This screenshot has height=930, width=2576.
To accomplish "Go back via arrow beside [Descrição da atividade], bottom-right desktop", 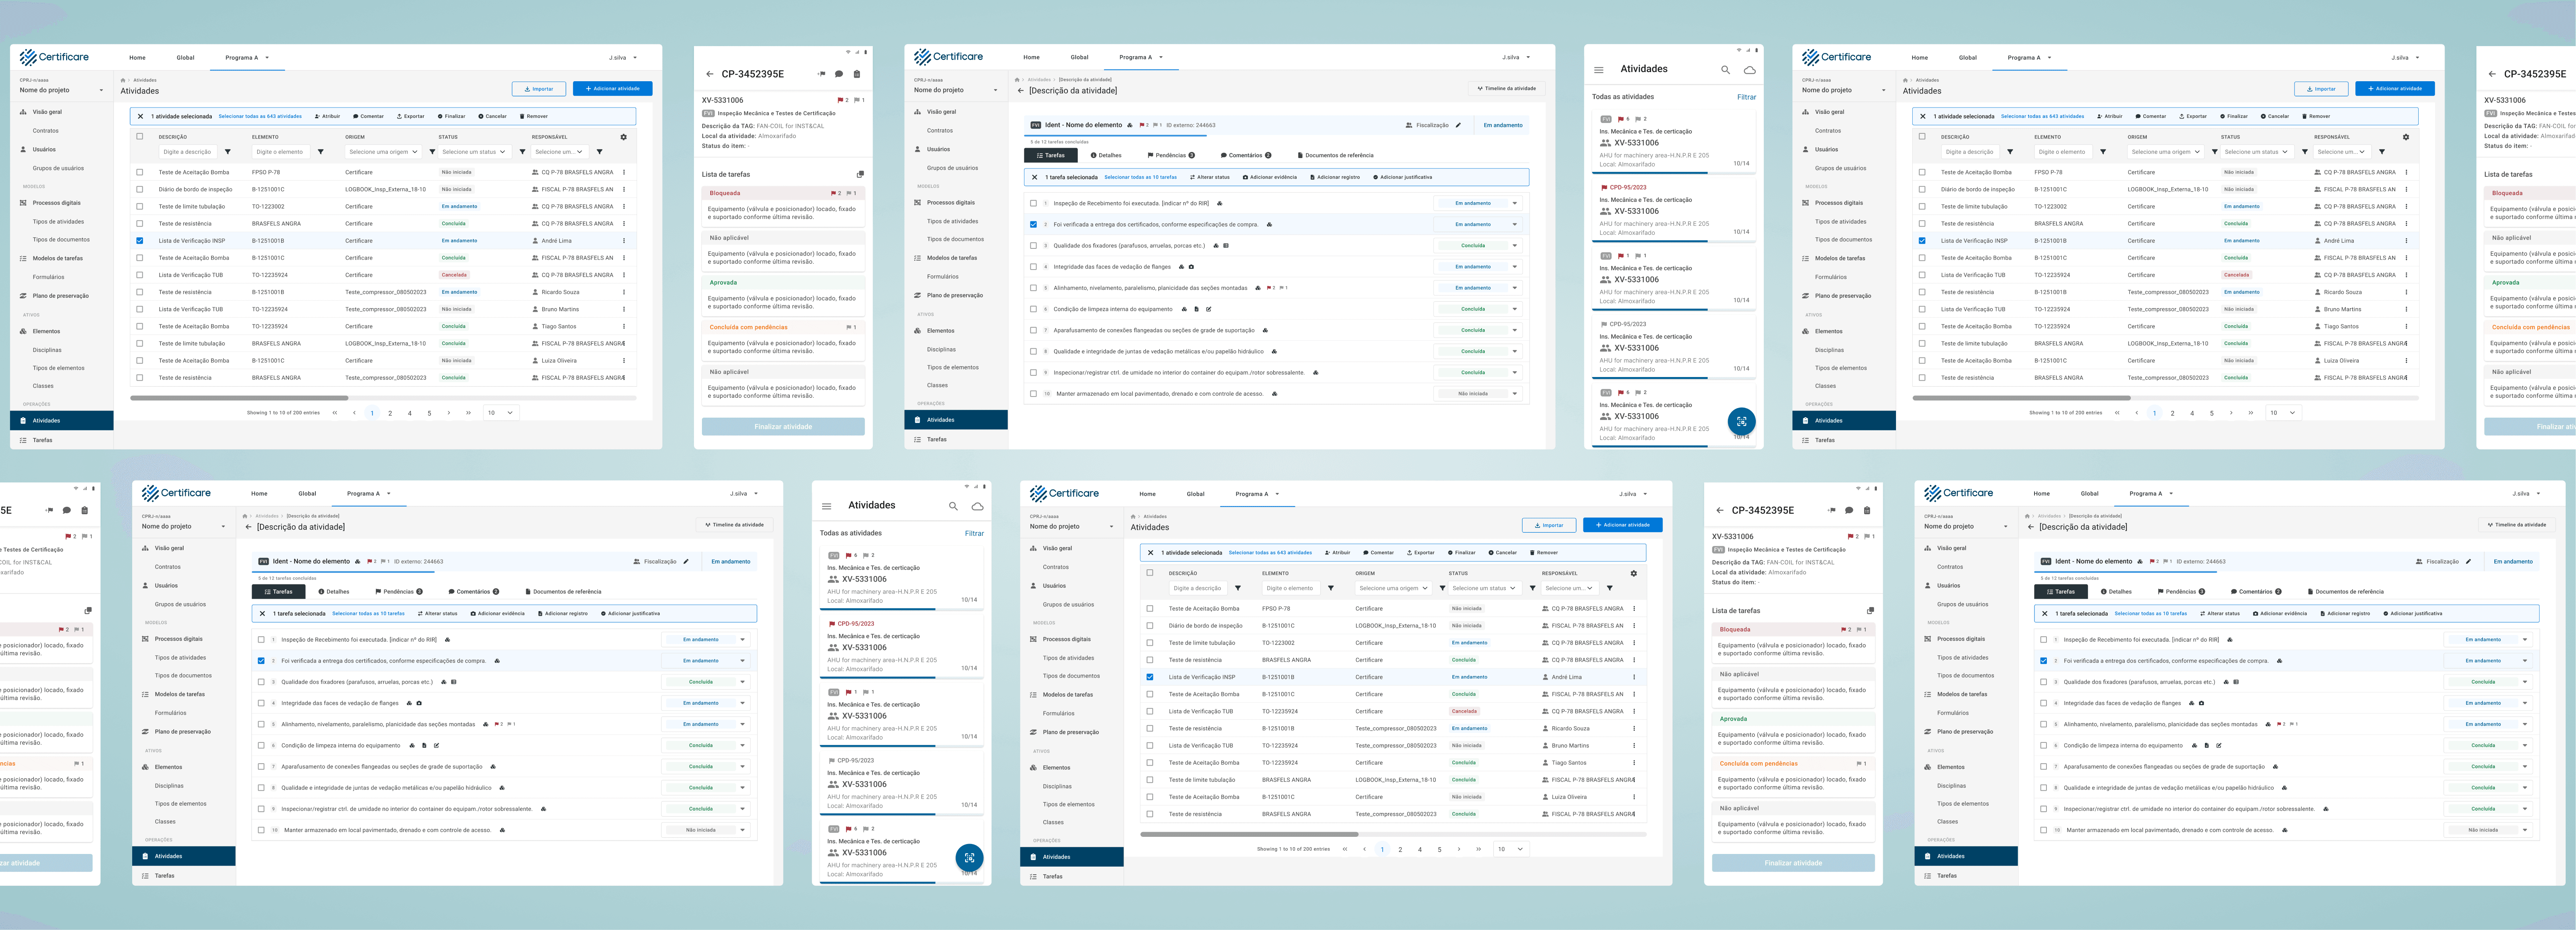I will [2030, 527].
